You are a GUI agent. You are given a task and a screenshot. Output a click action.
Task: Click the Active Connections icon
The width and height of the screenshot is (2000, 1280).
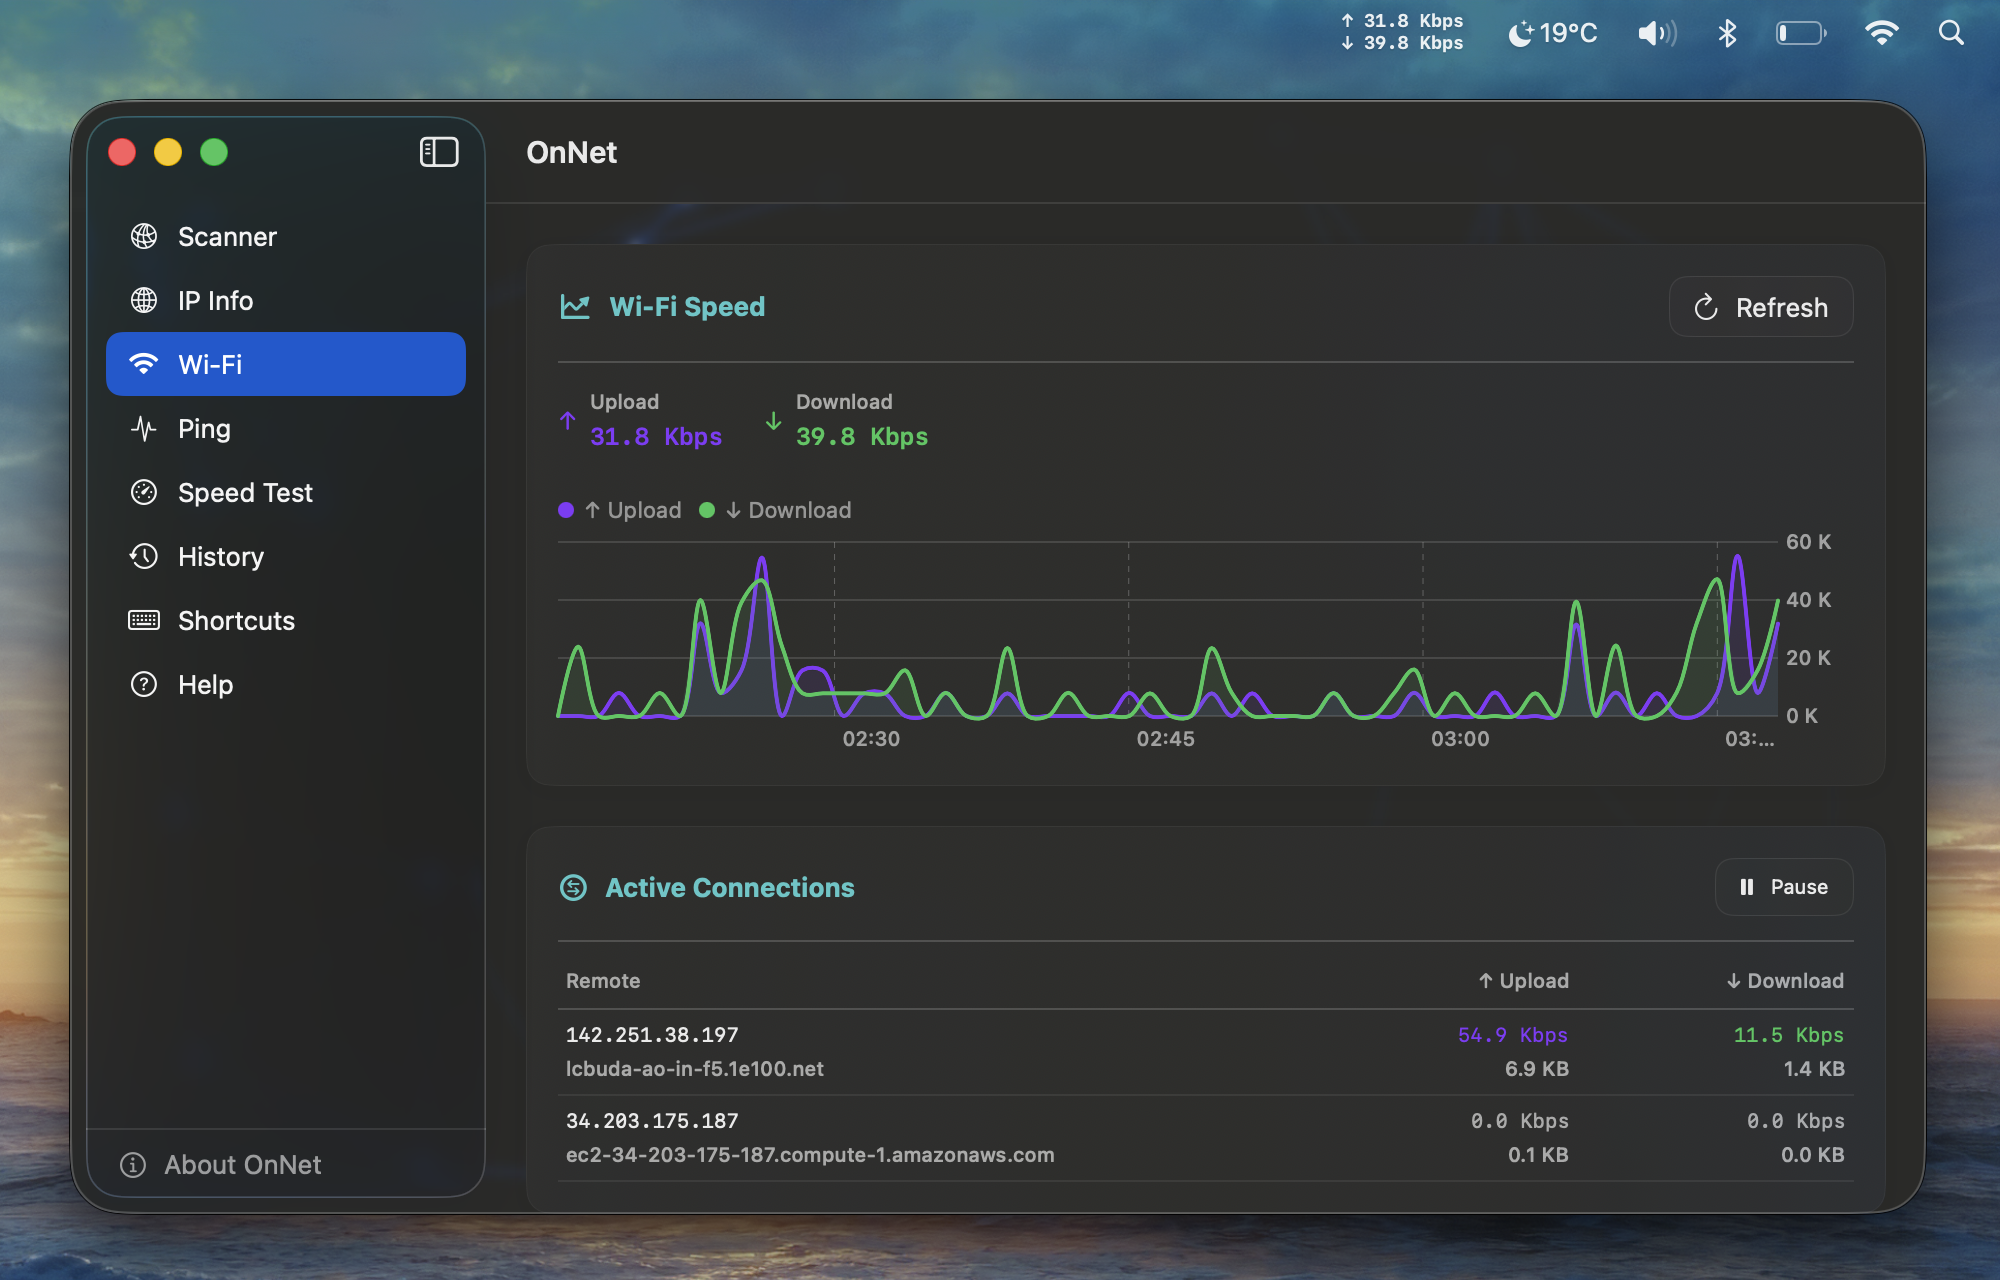click(573, 887)
